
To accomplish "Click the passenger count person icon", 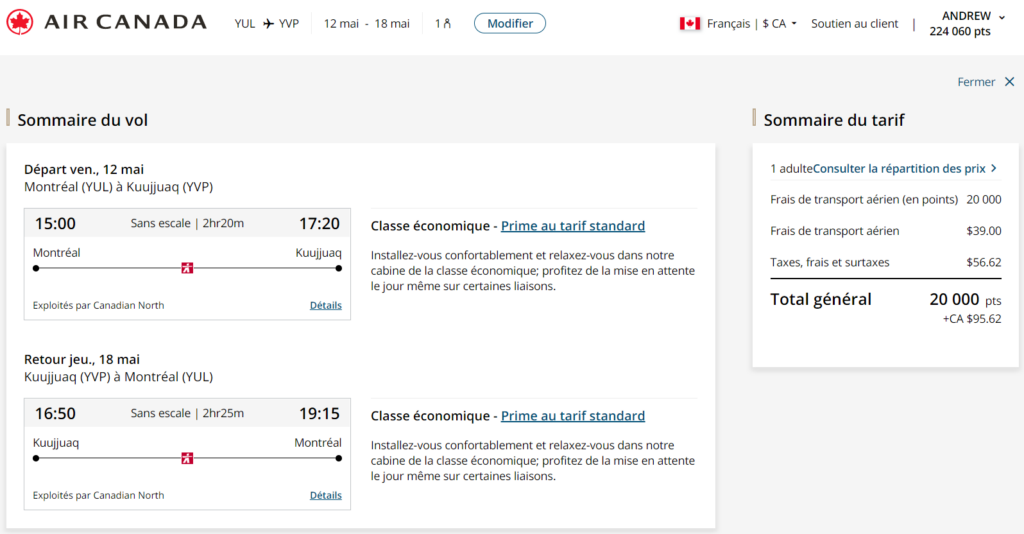I will [x=446, y=23].
